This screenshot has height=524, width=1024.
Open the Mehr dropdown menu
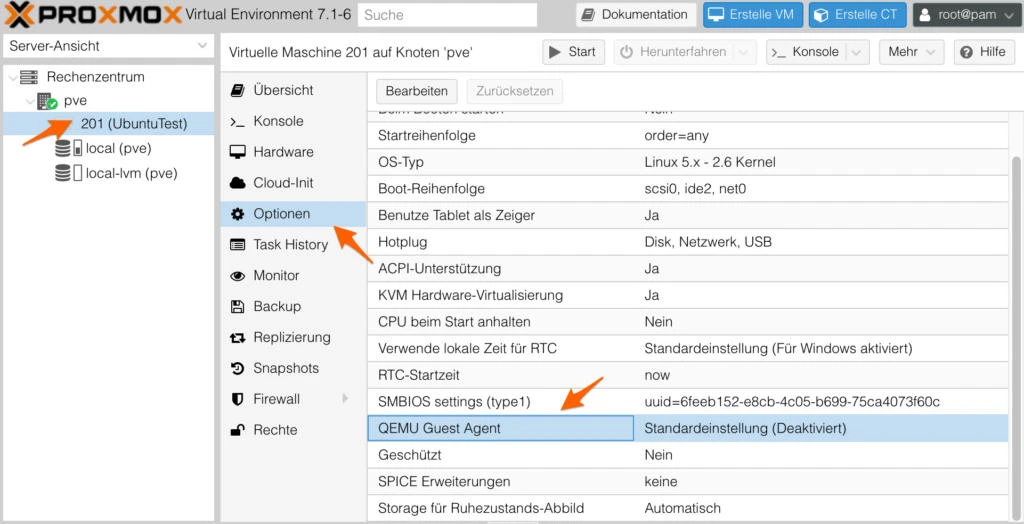pos(911,52)
